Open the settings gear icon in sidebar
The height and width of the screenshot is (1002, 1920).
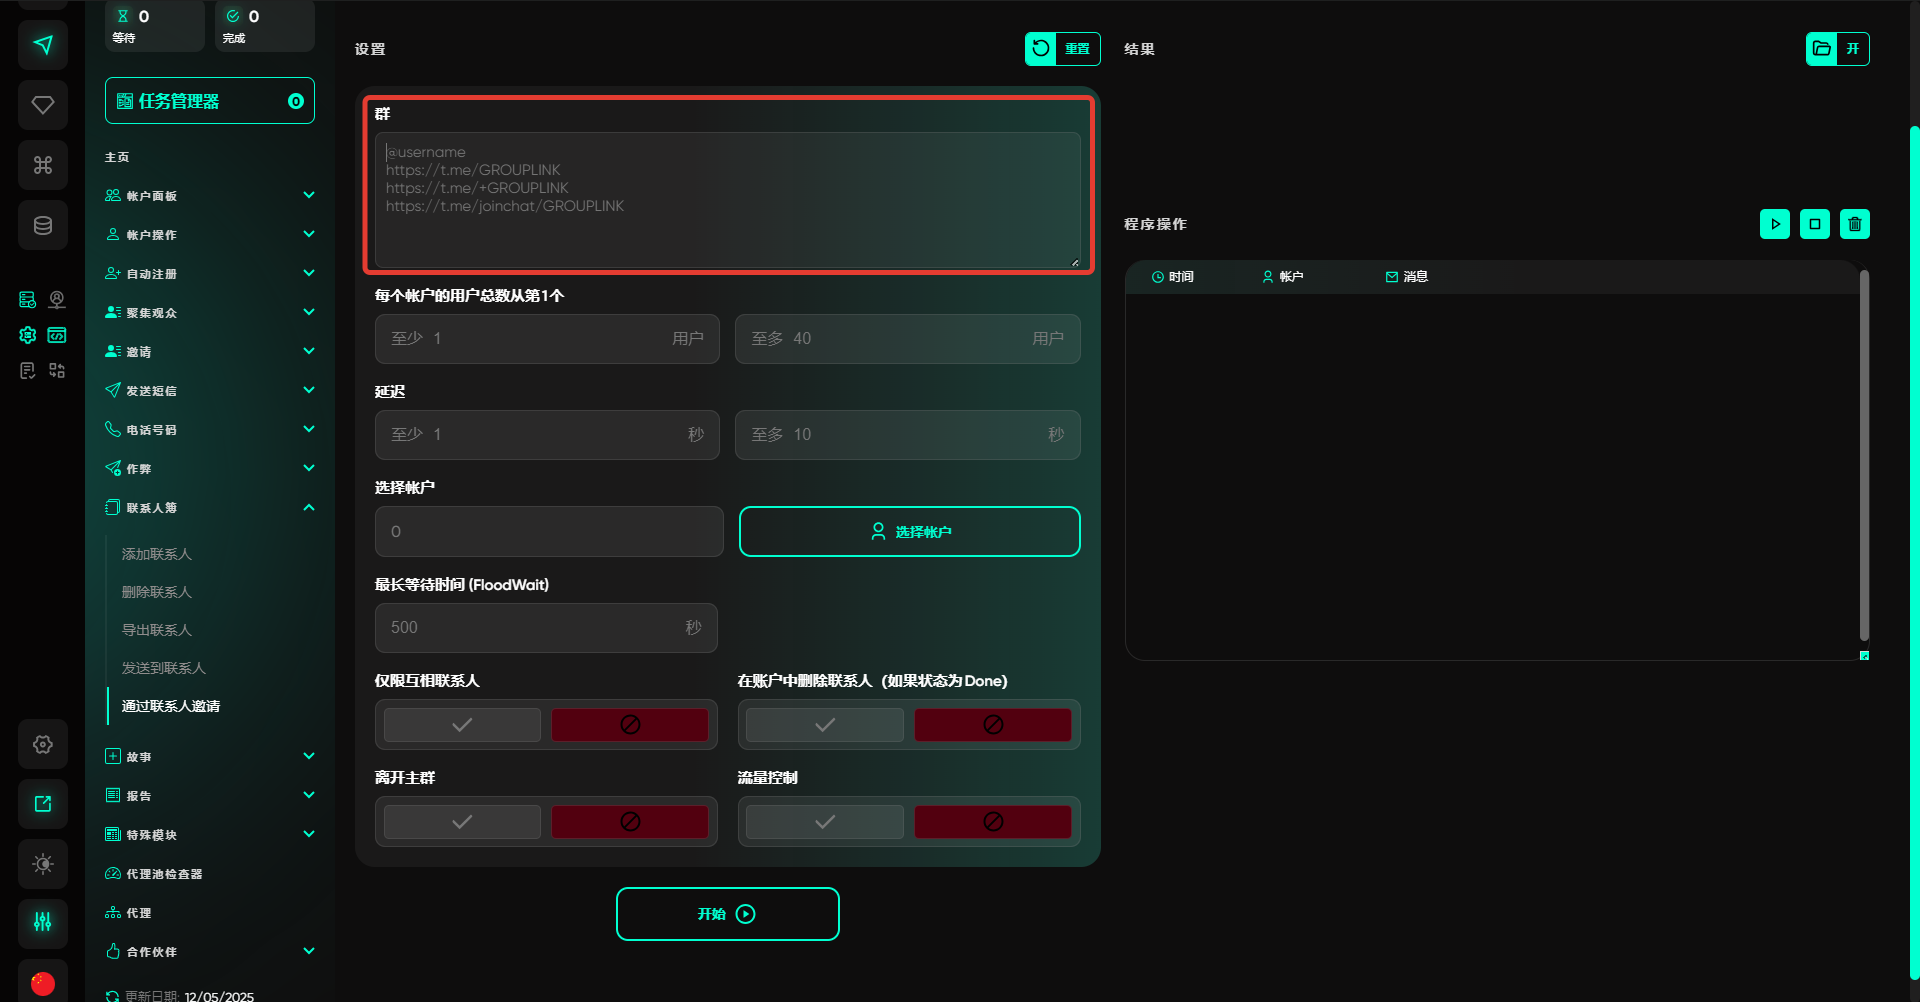43,744
